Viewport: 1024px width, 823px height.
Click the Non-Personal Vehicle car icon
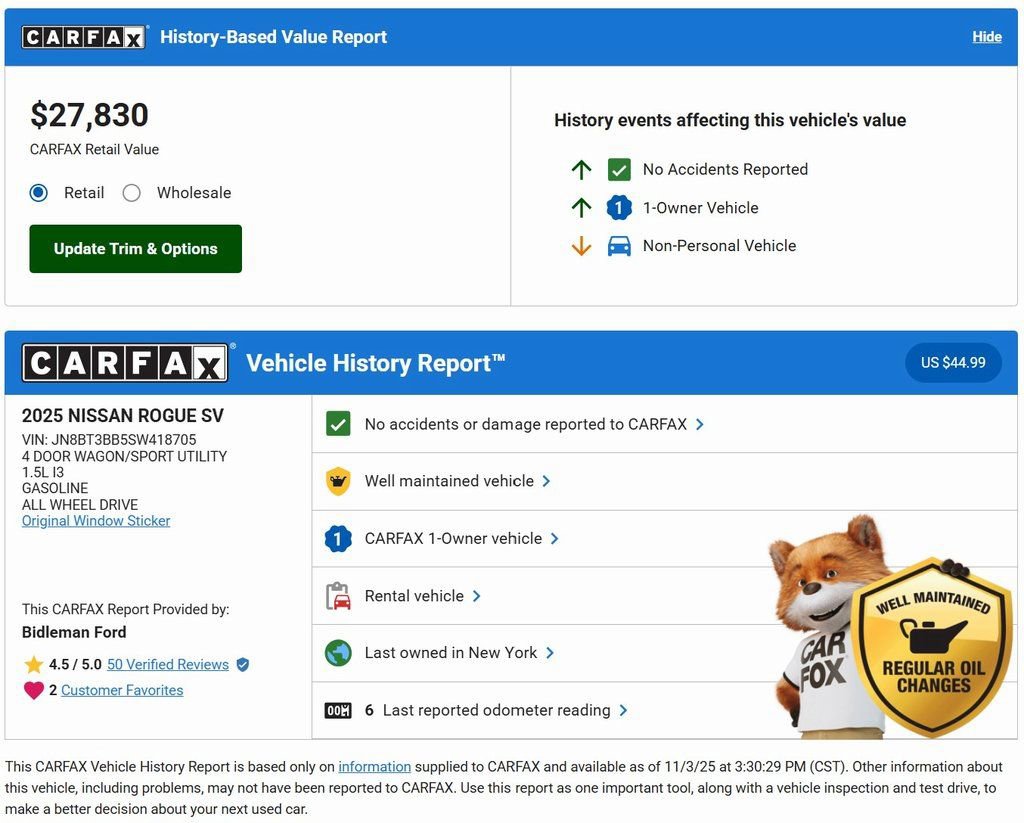click(621, 245)
